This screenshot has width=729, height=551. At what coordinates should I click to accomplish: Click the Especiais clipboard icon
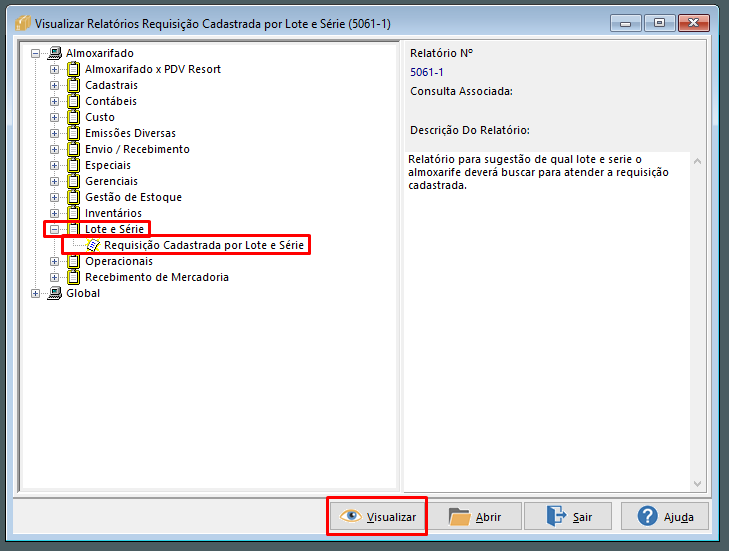point(73,165)
